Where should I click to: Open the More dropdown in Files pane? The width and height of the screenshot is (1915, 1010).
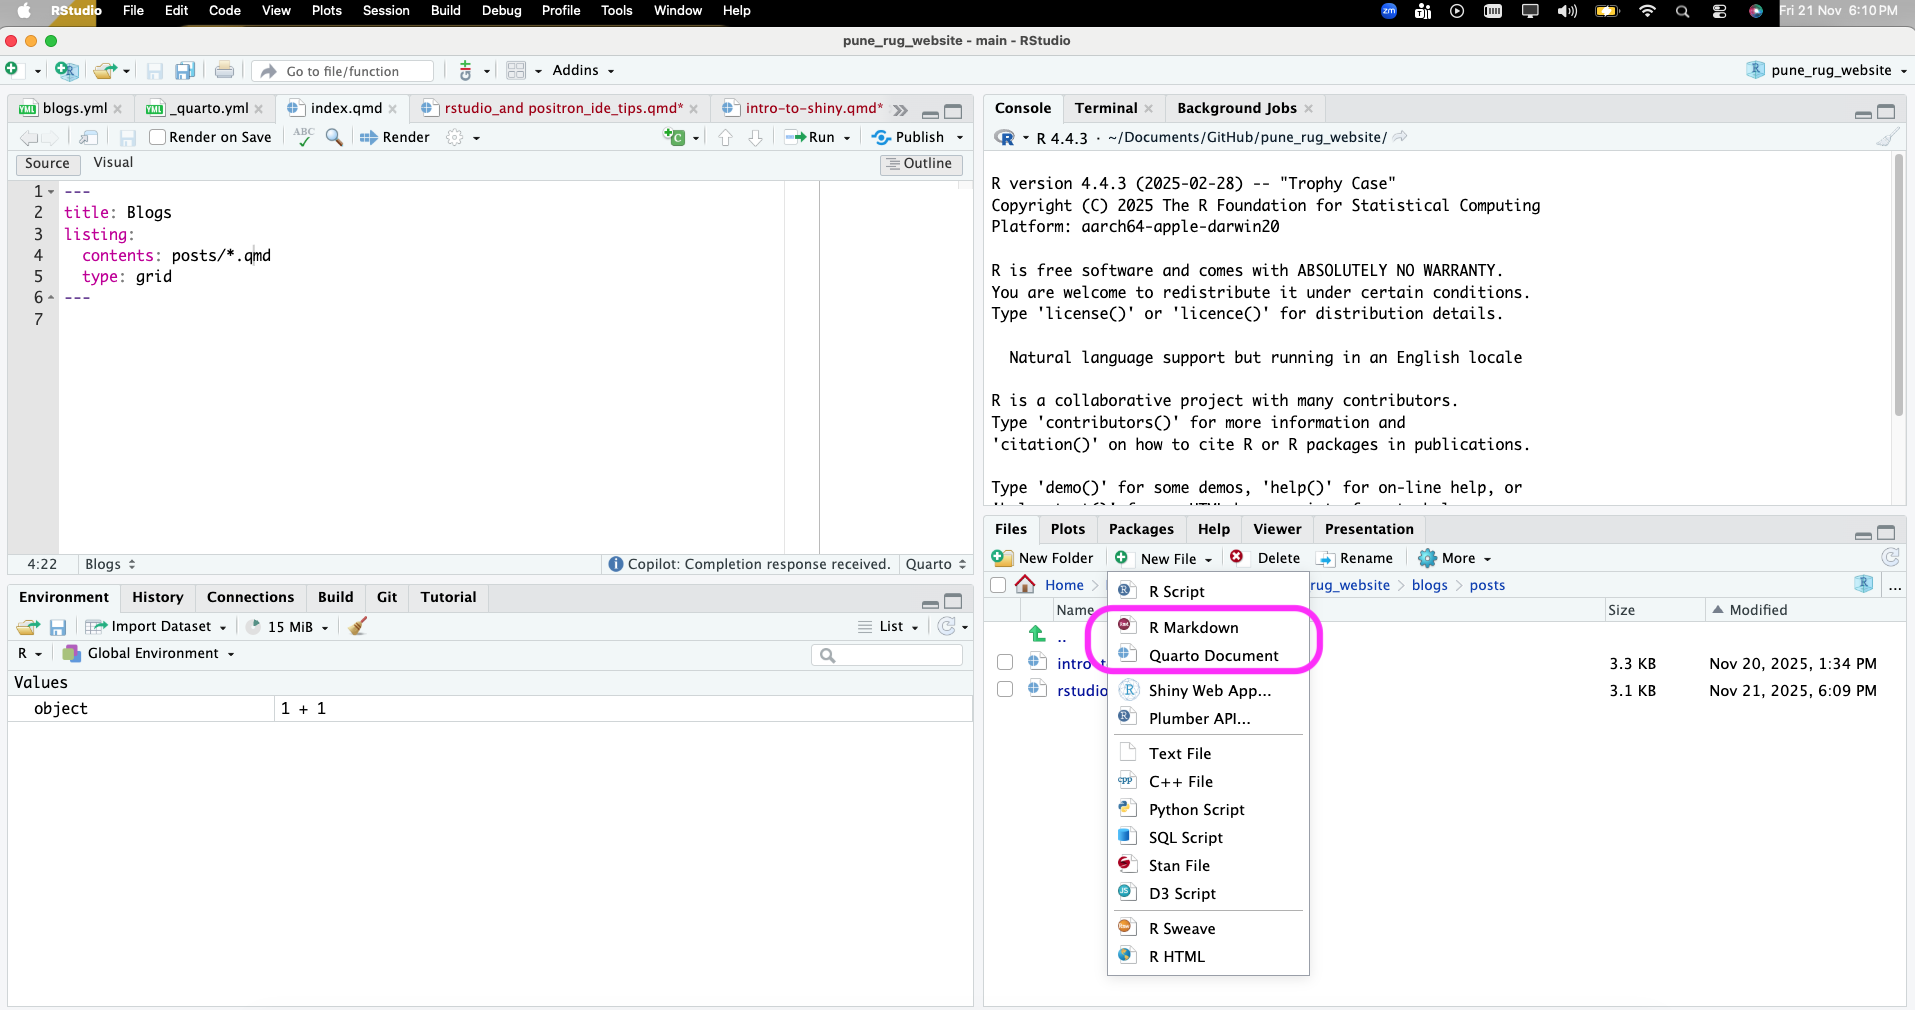[1456, 558]
